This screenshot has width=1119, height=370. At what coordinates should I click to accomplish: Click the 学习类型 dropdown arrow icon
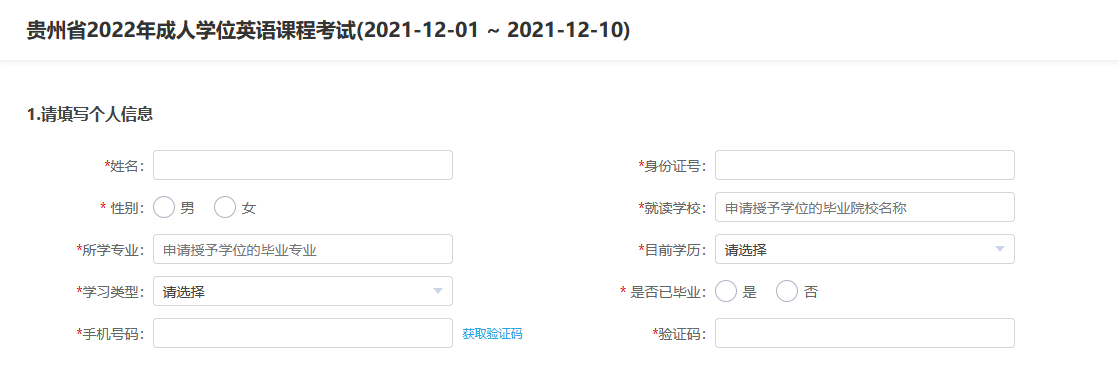pyautogui.click(x=437, y=291)
